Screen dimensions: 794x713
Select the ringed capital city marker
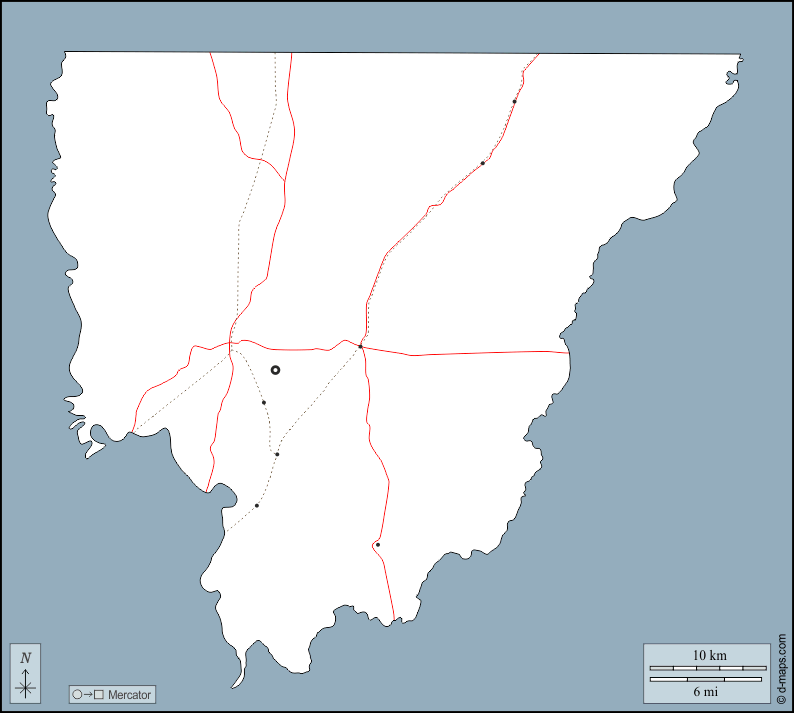click(x=276, y=370)
